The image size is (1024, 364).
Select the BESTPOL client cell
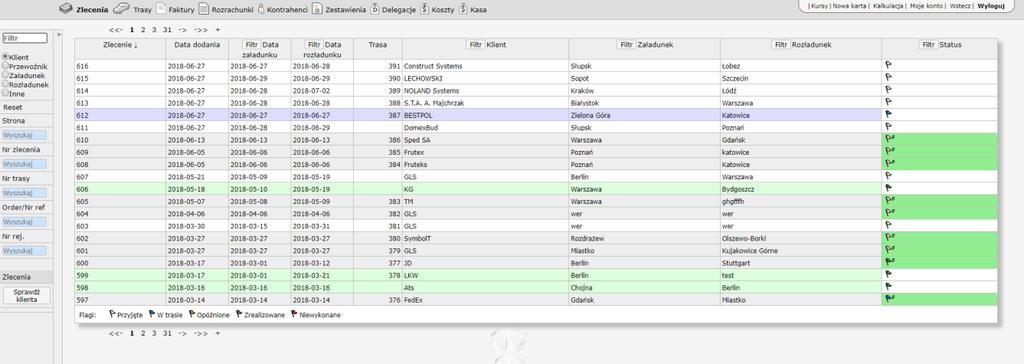pyautogui.click(x=485, y=115)
